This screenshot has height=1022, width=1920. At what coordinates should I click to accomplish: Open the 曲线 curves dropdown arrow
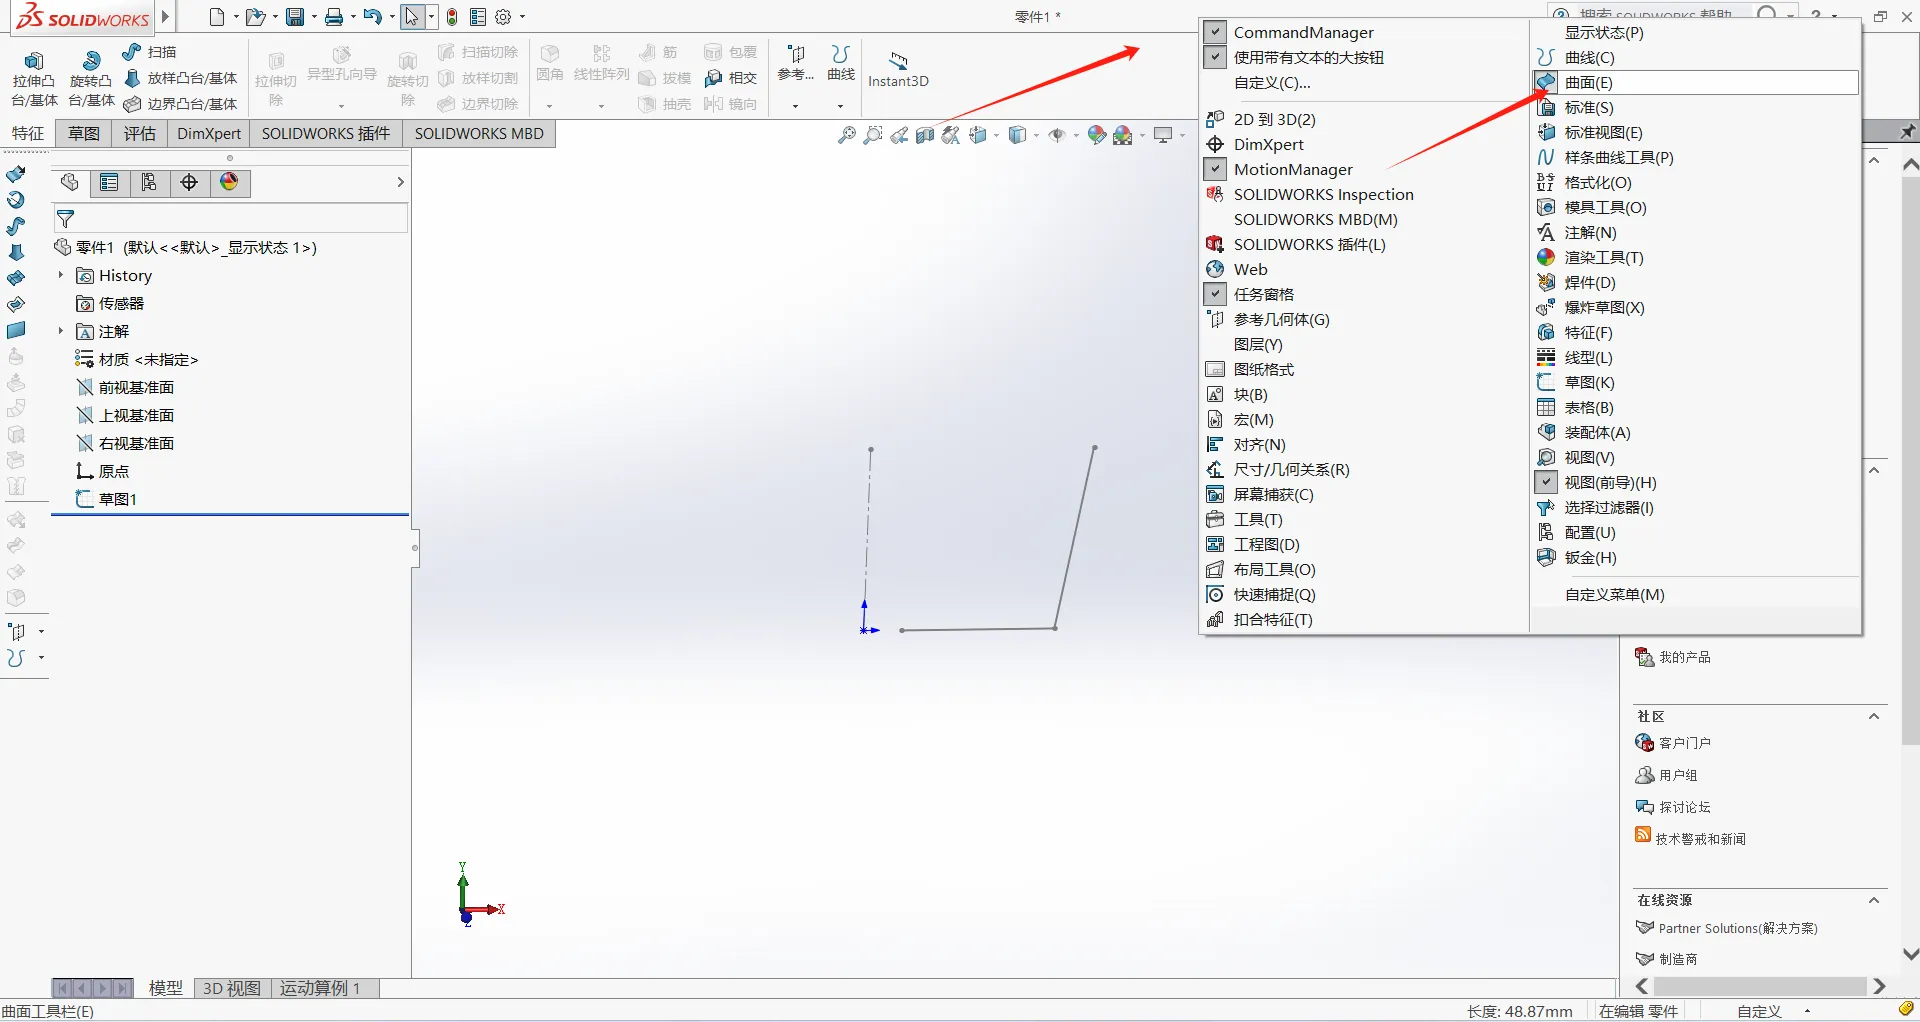[x=840, y=105]
